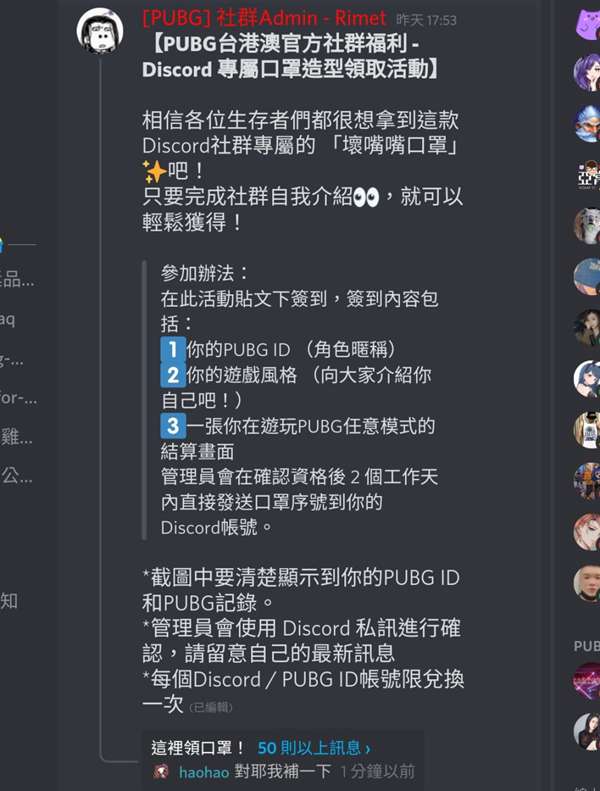600x791 pixels.
Task: Click the blue wizard member avatar
Action: coord(587,124)
